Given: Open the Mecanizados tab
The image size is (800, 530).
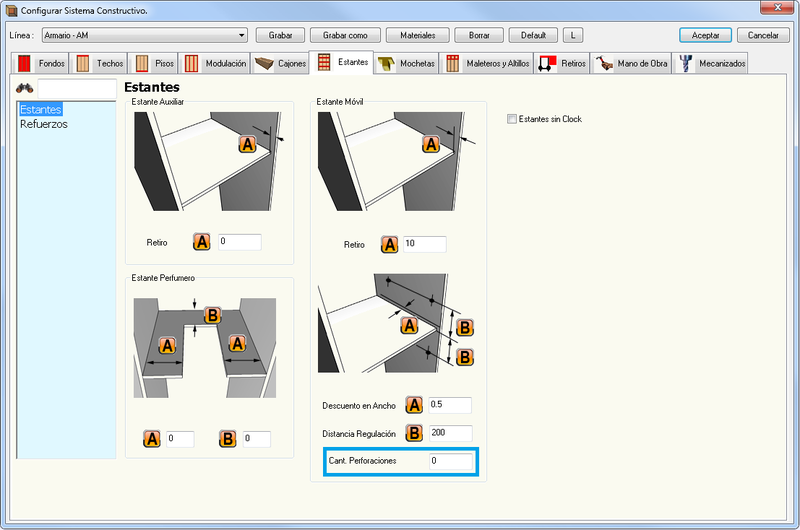Looking at the screenshot, I should click(x=711, y=63).
